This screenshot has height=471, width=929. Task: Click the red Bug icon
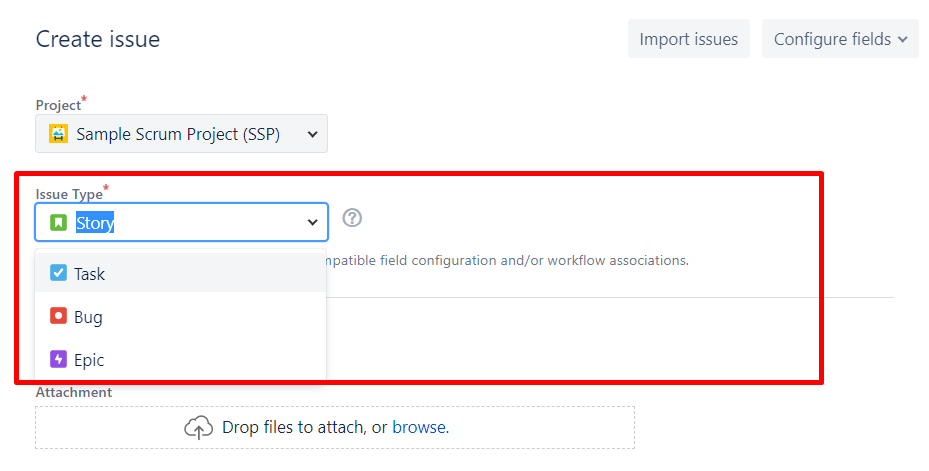(x=58, y=317)
